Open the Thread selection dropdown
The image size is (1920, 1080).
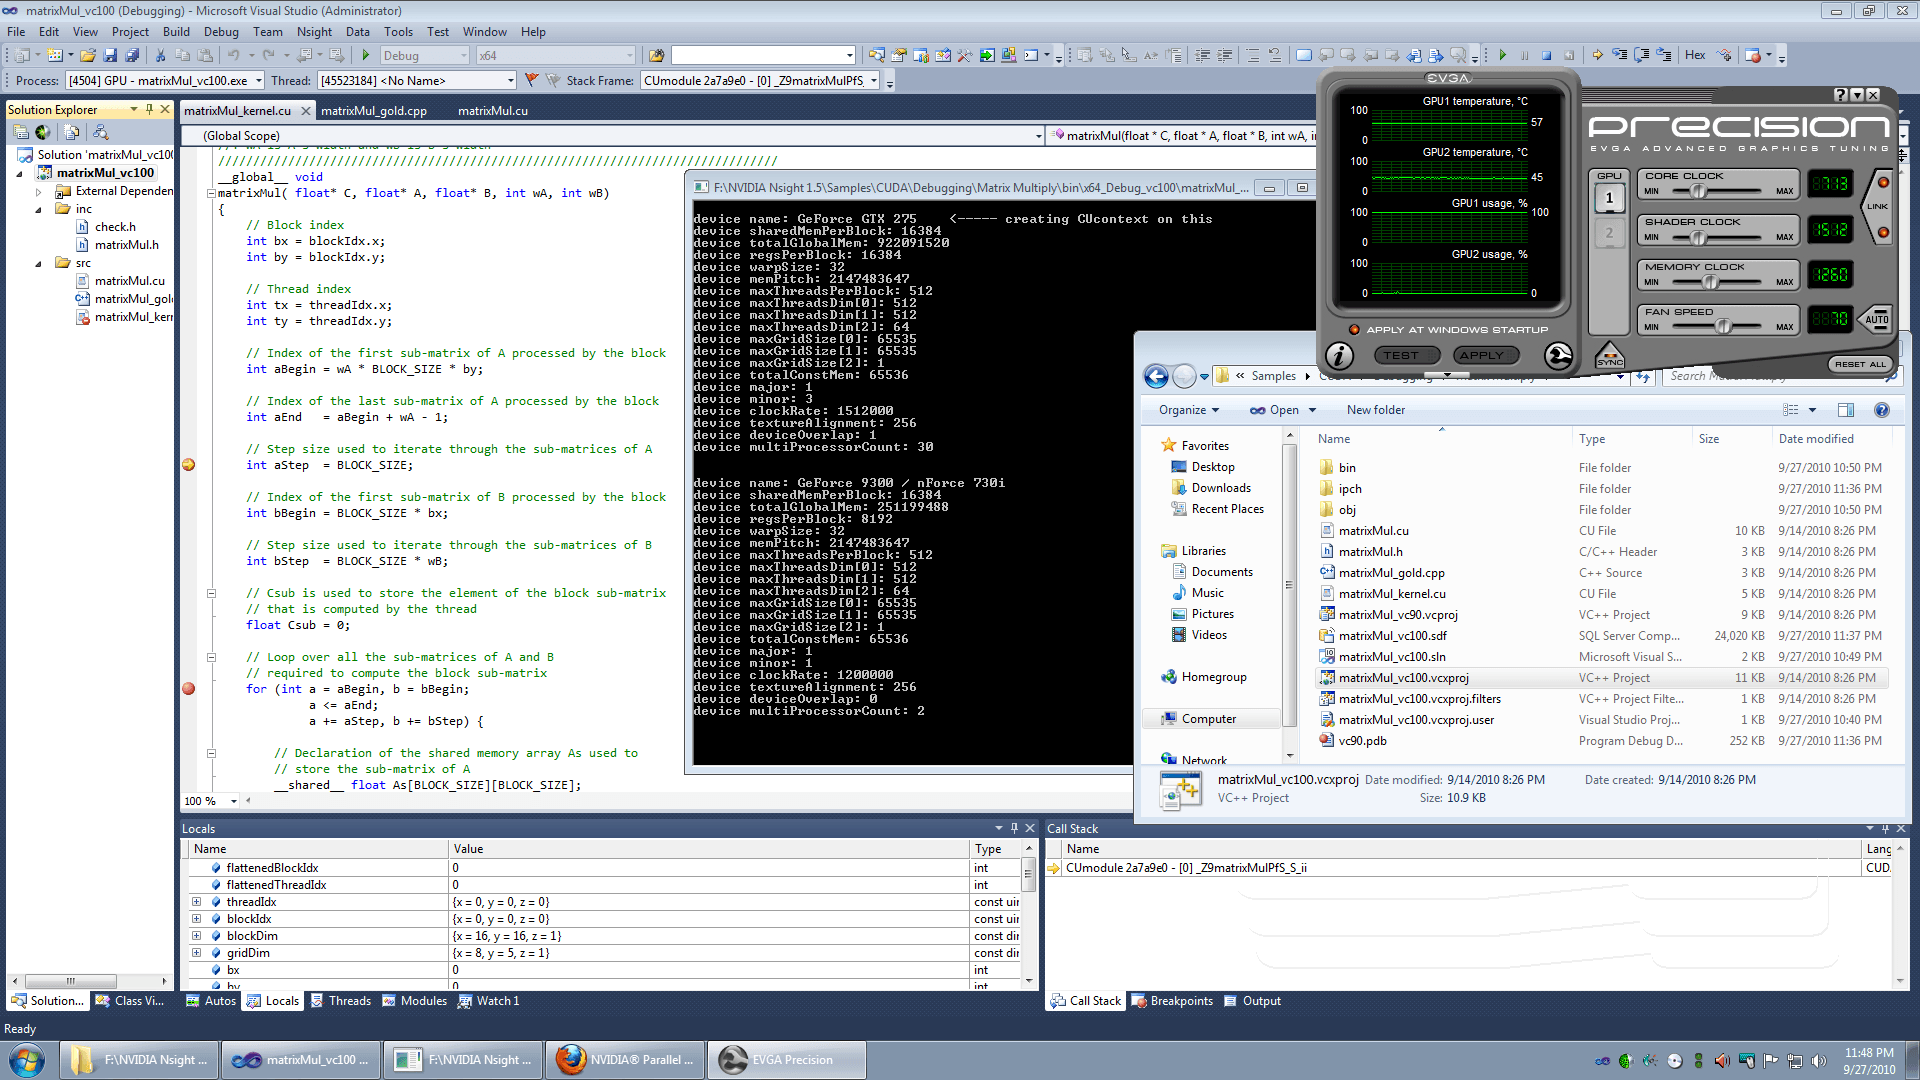pos(510,80)
